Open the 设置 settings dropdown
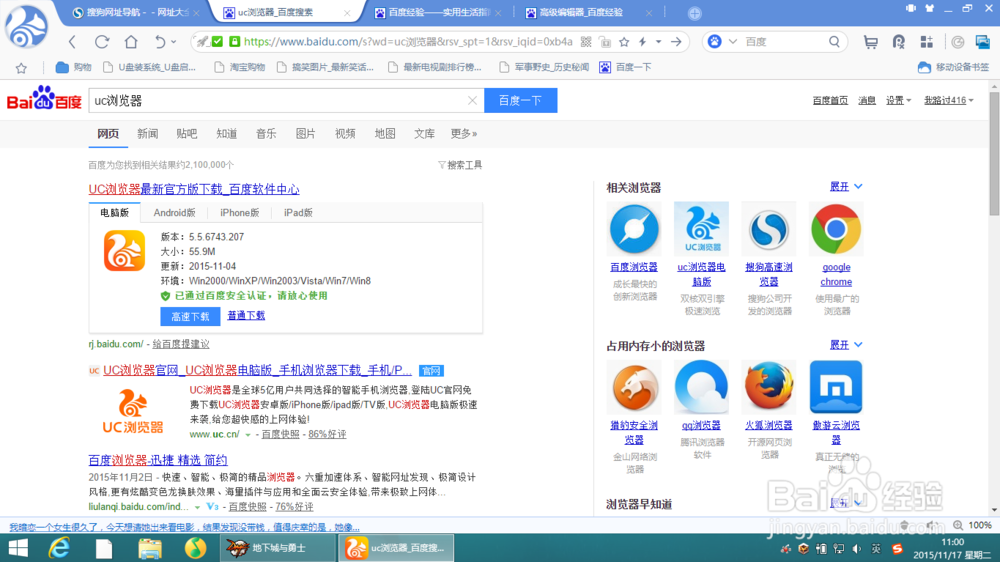1000x562 pixels. (x=898, y=101)
